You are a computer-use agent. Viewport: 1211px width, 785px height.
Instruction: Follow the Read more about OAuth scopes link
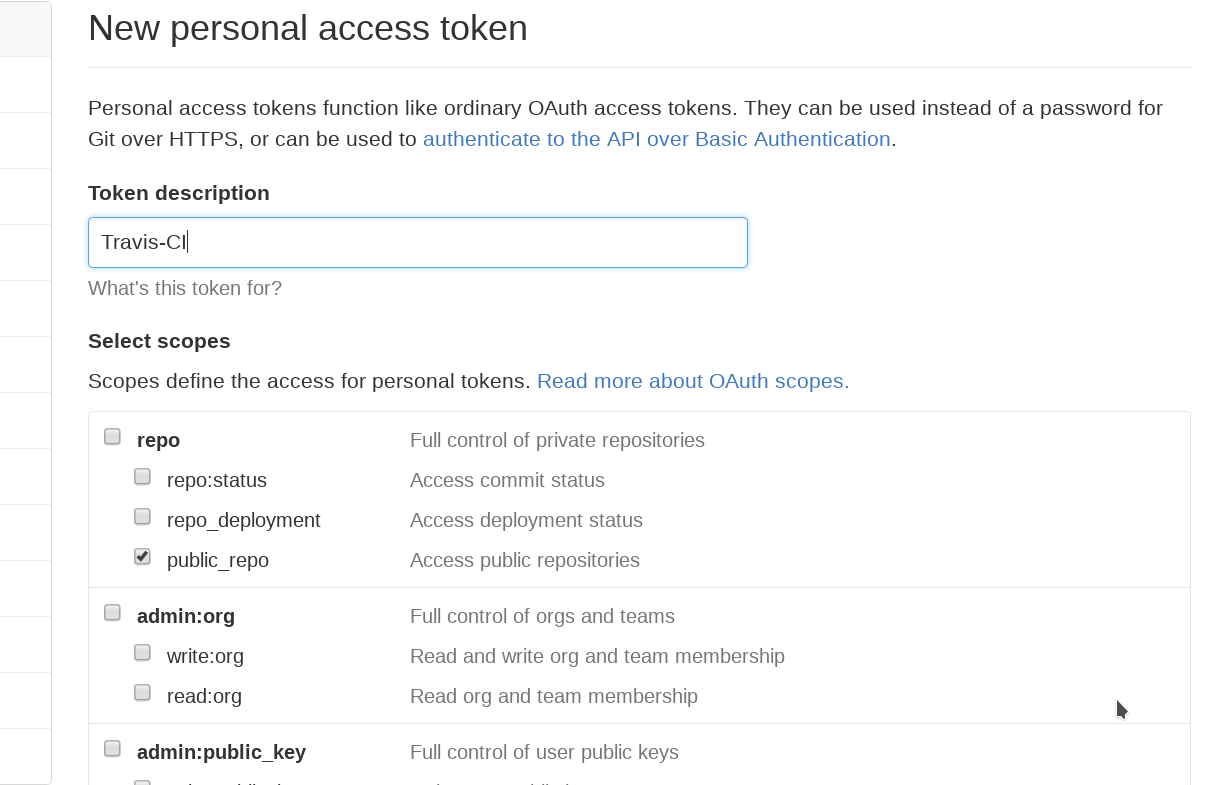tap(693, 381)
